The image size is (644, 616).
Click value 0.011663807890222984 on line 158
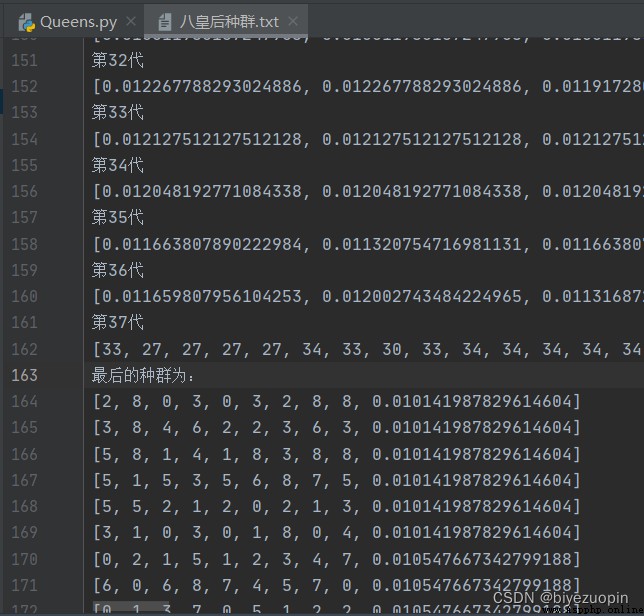click(x=201, y=244)
